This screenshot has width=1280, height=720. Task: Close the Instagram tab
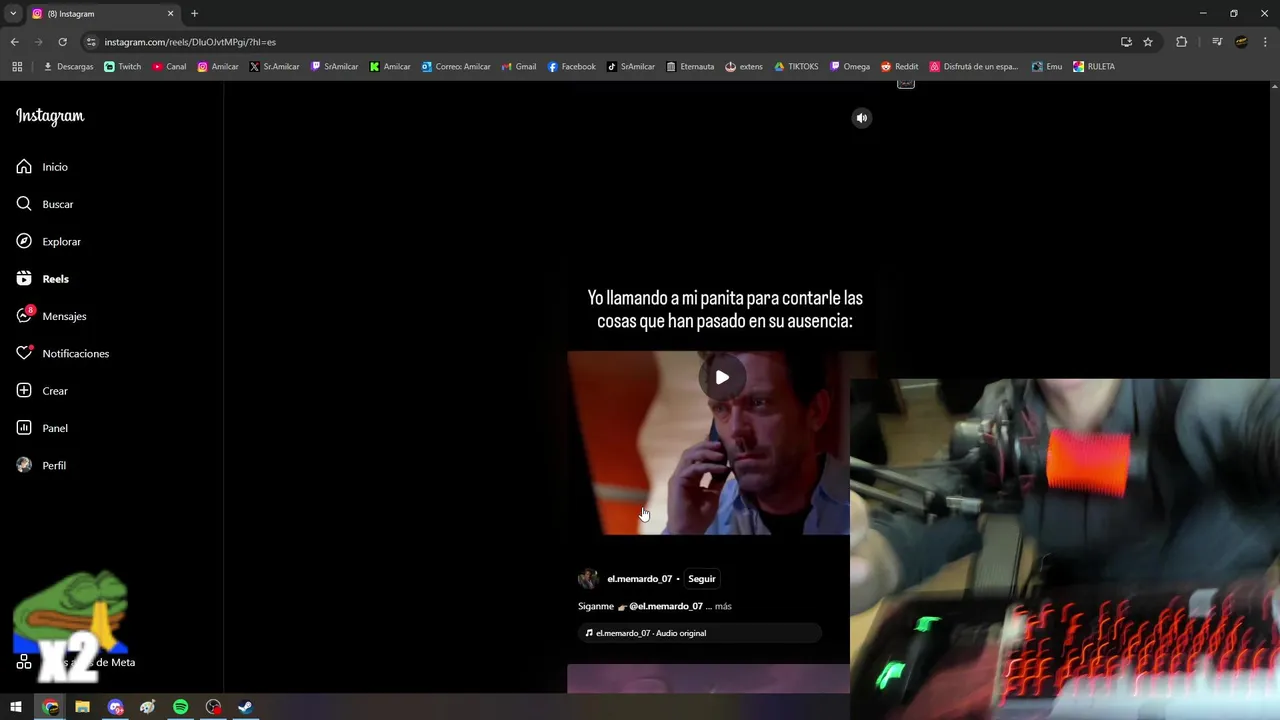click(170, 14)
